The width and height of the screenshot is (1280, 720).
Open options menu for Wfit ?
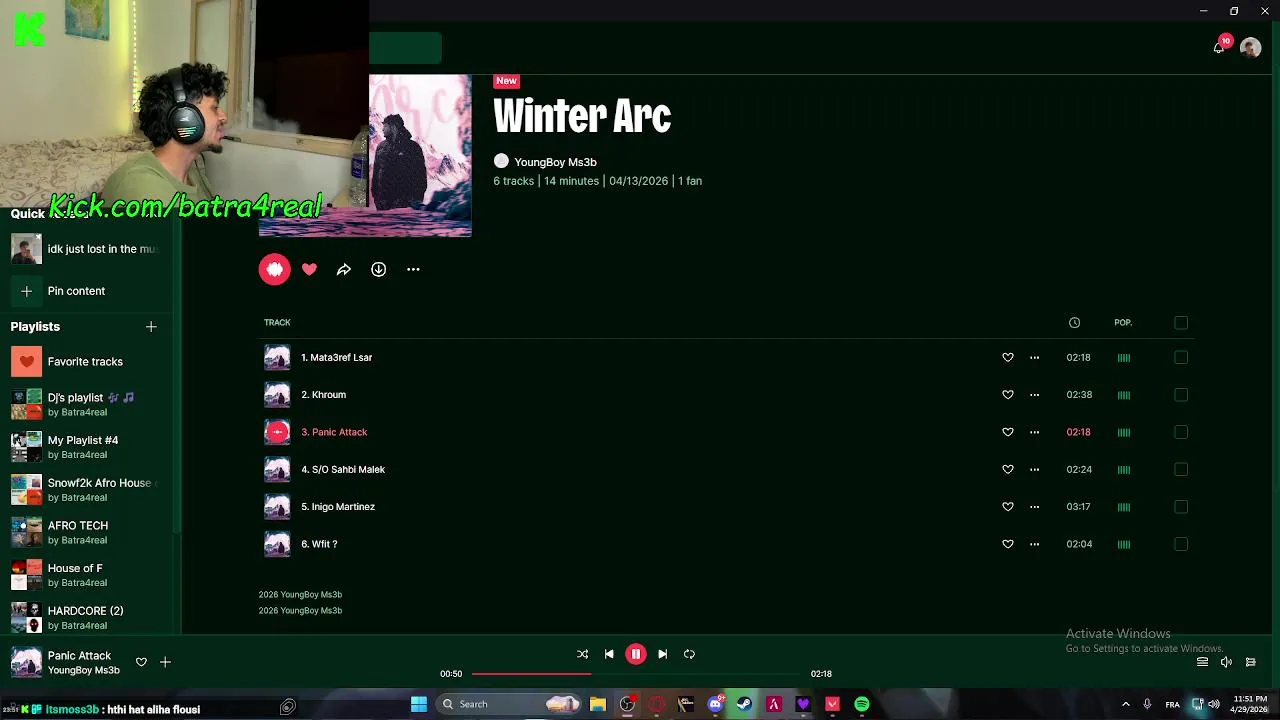[x=1035, y=544]
